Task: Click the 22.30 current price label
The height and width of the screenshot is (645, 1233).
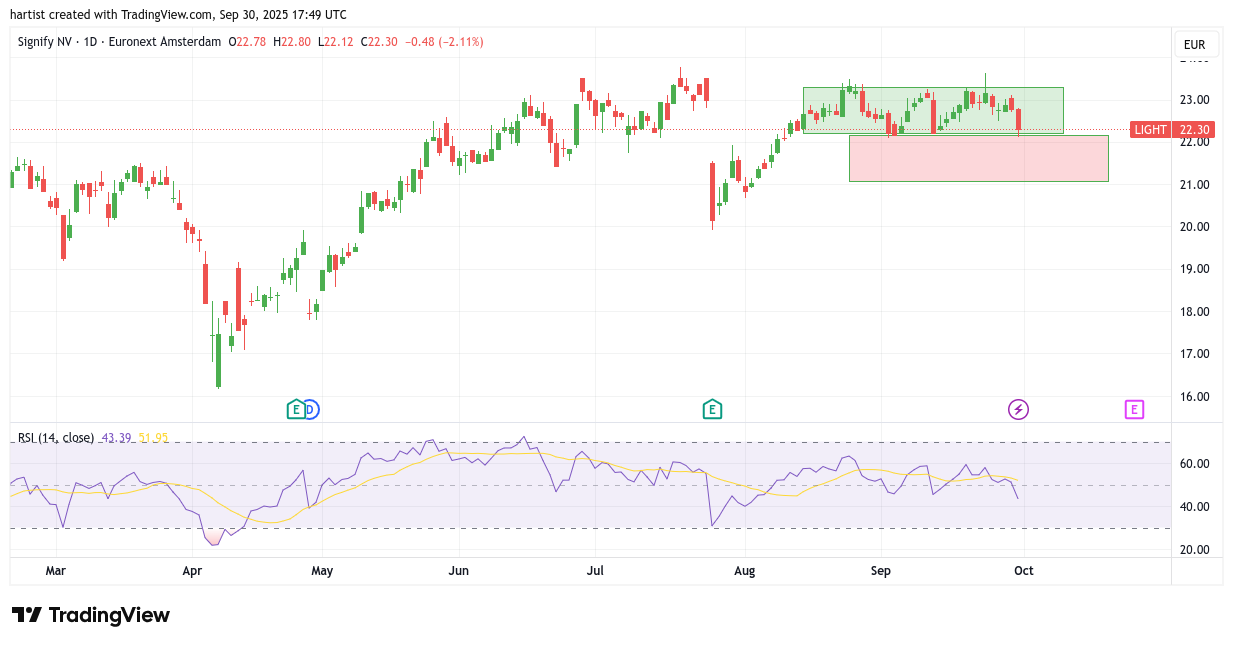Action: click(1194, 129)
